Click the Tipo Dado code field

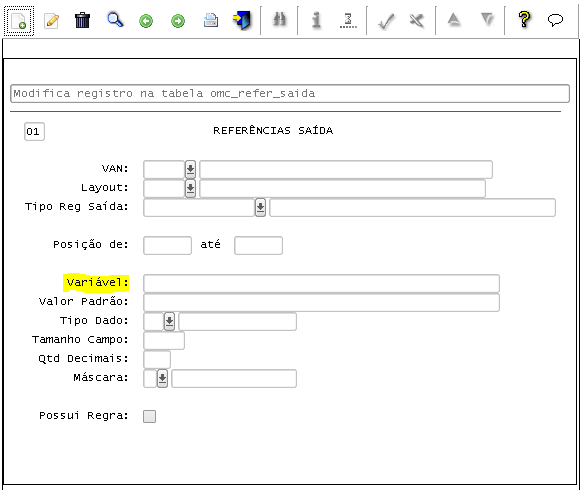click(x=154, y=322)
